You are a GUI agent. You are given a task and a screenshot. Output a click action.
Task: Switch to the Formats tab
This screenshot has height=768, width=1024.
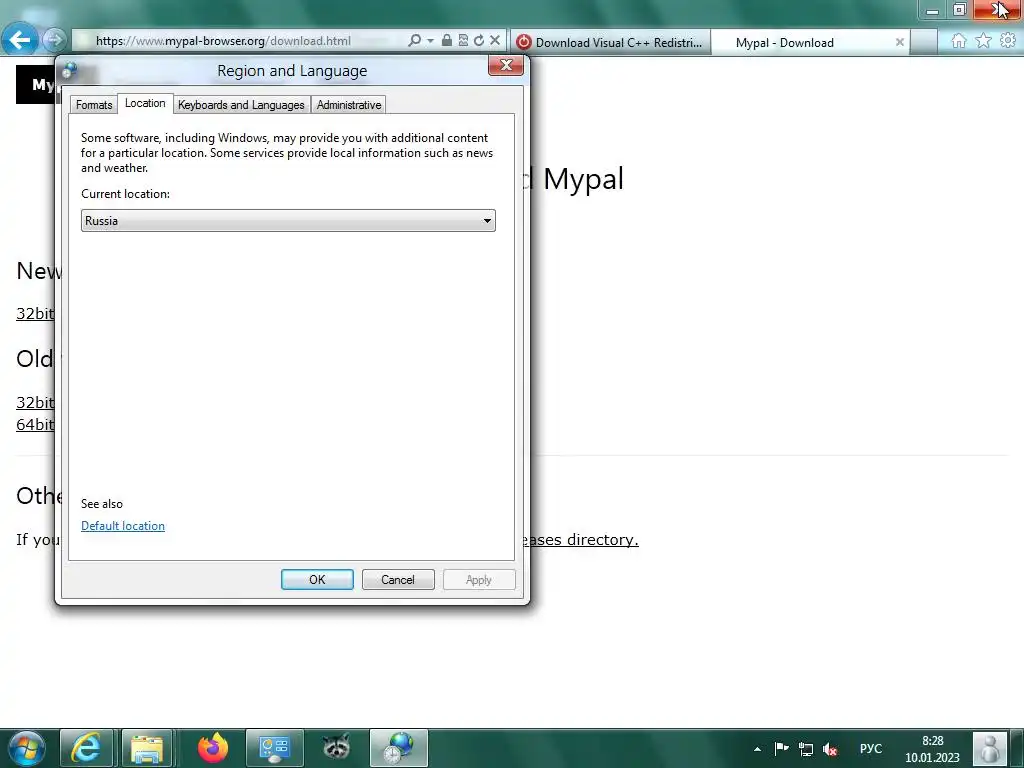[x=94, y=104]
